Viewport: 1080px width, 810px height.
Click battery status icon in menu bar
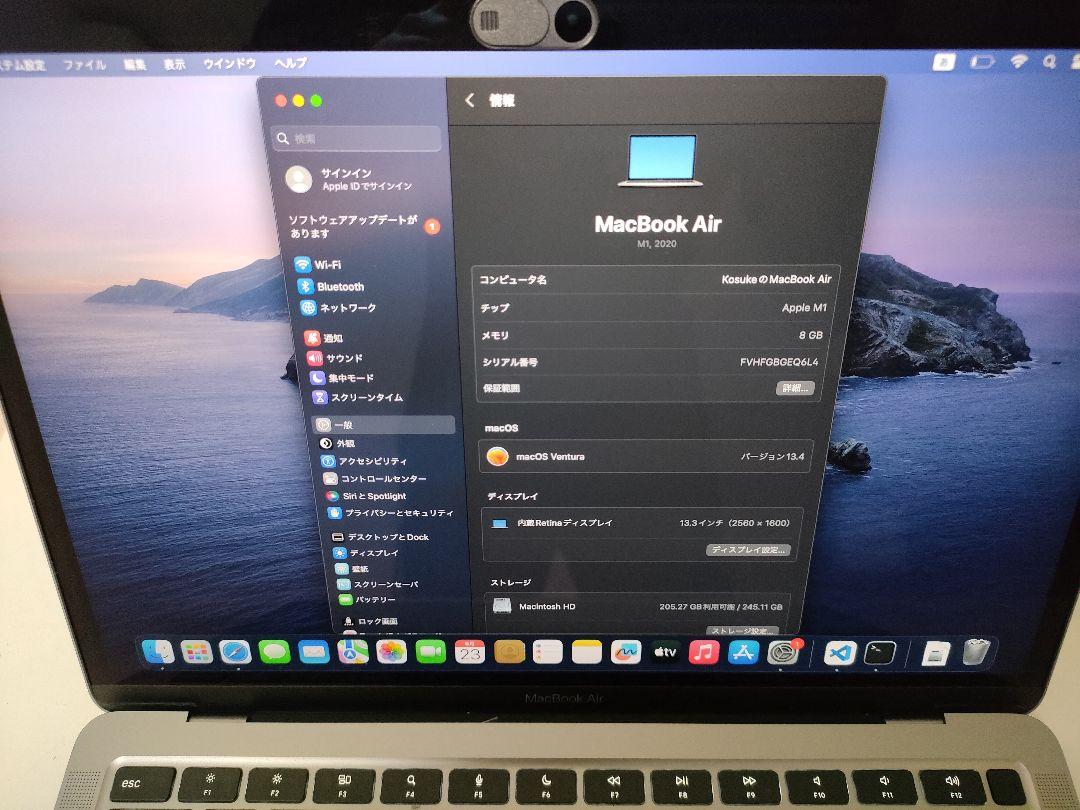pos(982,62)
